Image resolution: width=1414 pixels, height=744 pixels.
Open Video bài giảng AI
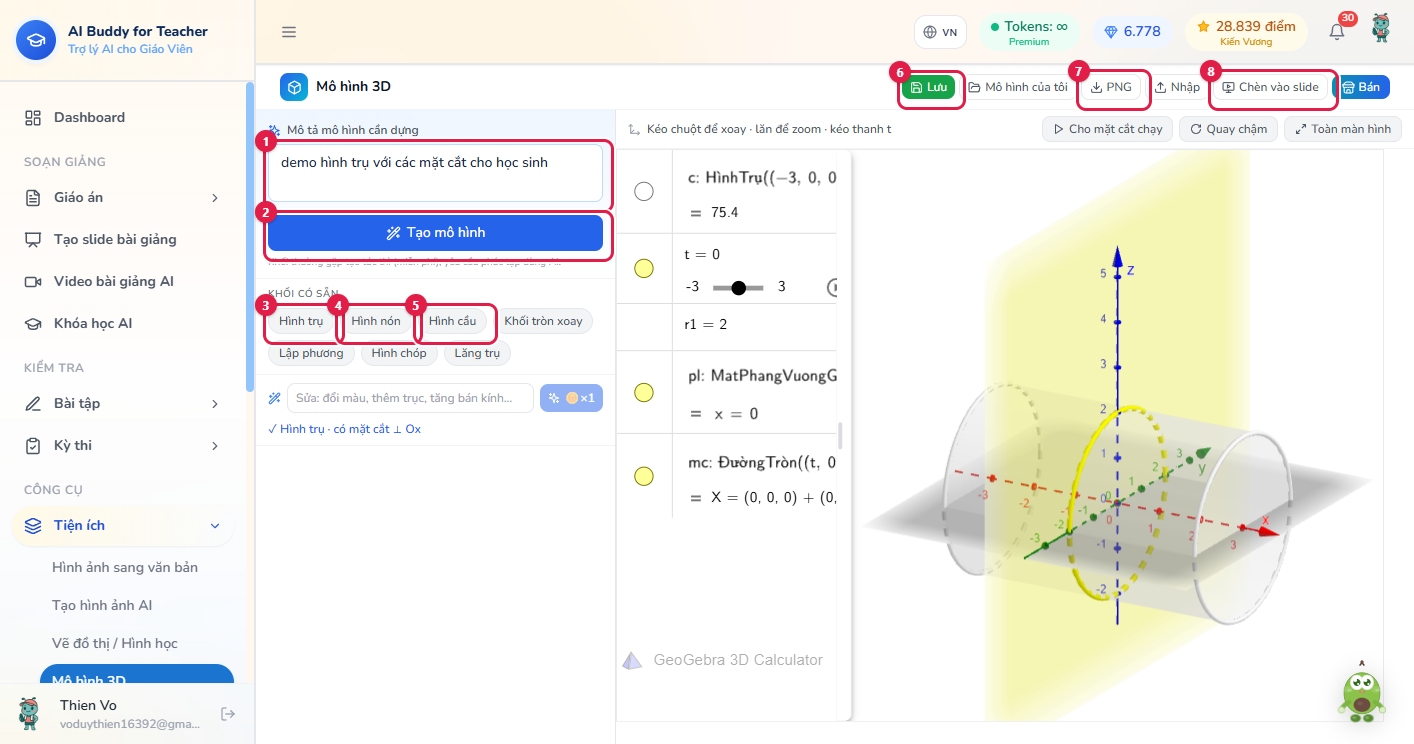122,281
